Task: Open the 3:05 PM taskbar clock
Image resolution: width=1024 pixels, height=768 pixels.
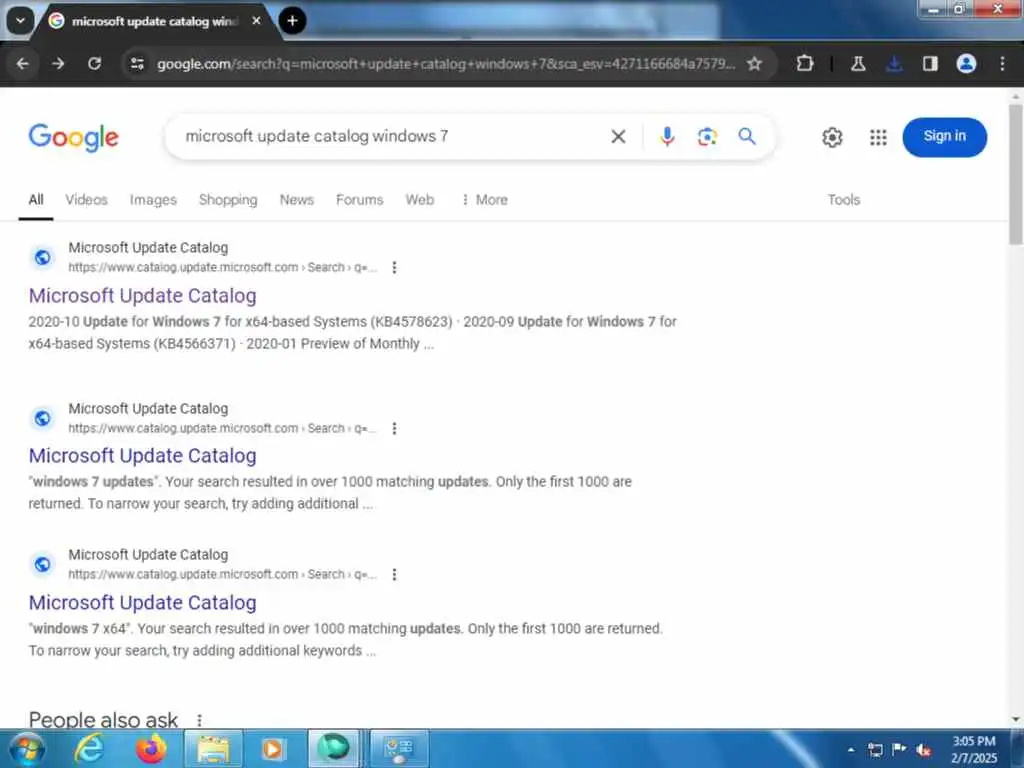Action: tap(974, 749)
